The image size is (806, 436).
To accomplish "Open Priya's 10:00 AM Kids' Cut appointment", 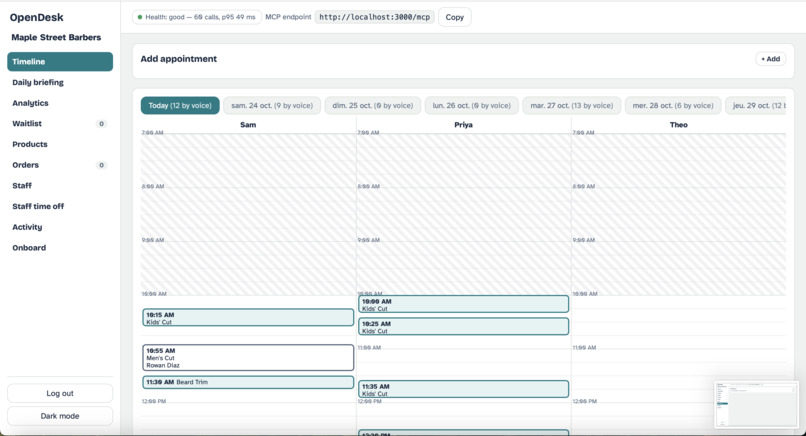I will point(463,304).
